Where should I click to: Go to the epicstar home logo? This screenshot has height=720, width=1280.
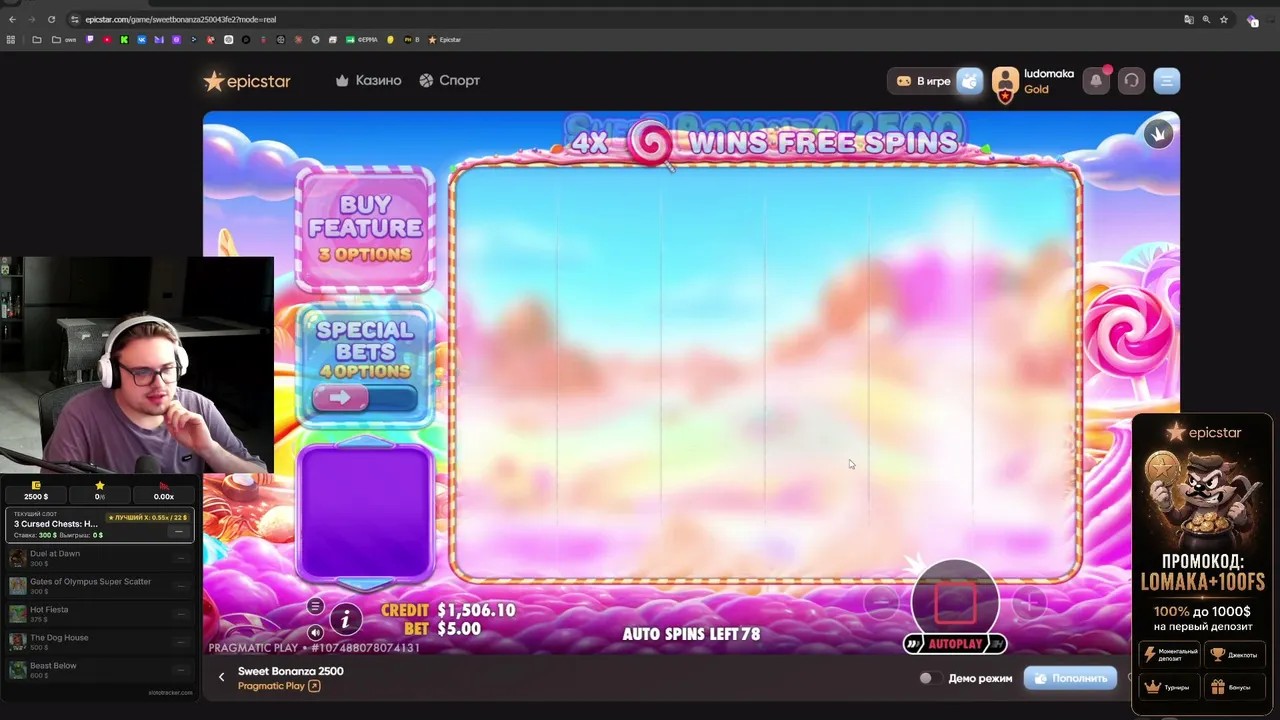pyautogui.click(x=247, y=81)
